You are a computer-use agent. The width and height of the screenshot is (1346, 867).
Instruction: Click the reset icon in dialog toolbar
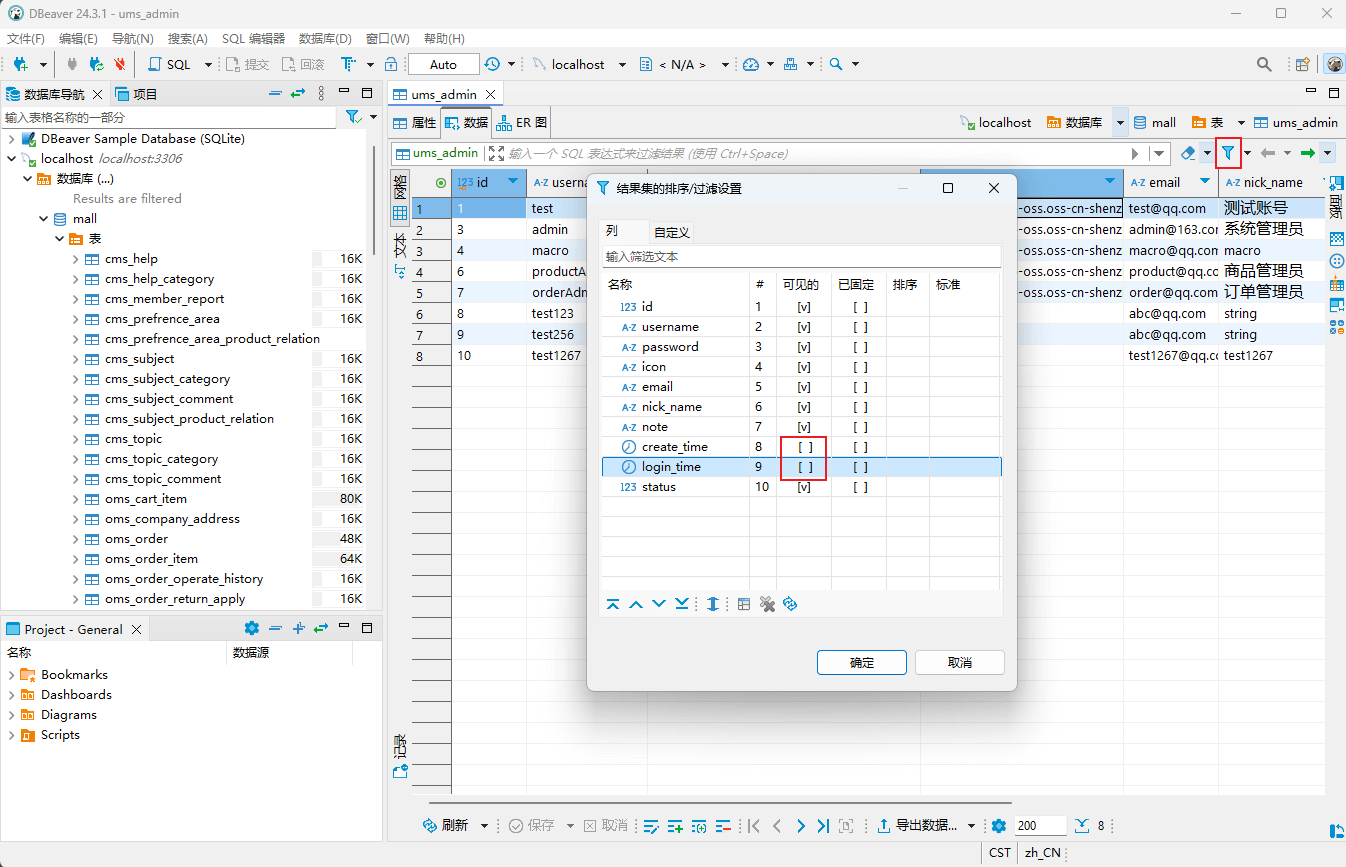[790, 604]
